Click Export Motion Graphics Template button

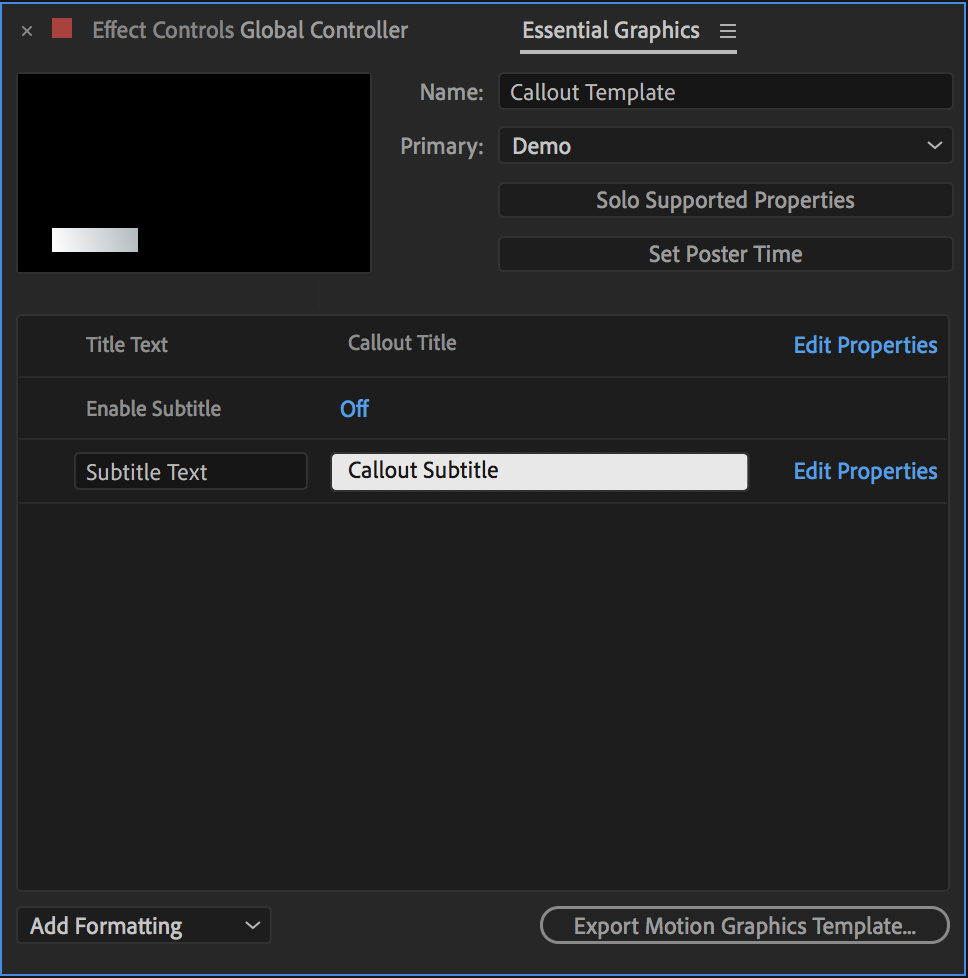click(x=744, y=926)
